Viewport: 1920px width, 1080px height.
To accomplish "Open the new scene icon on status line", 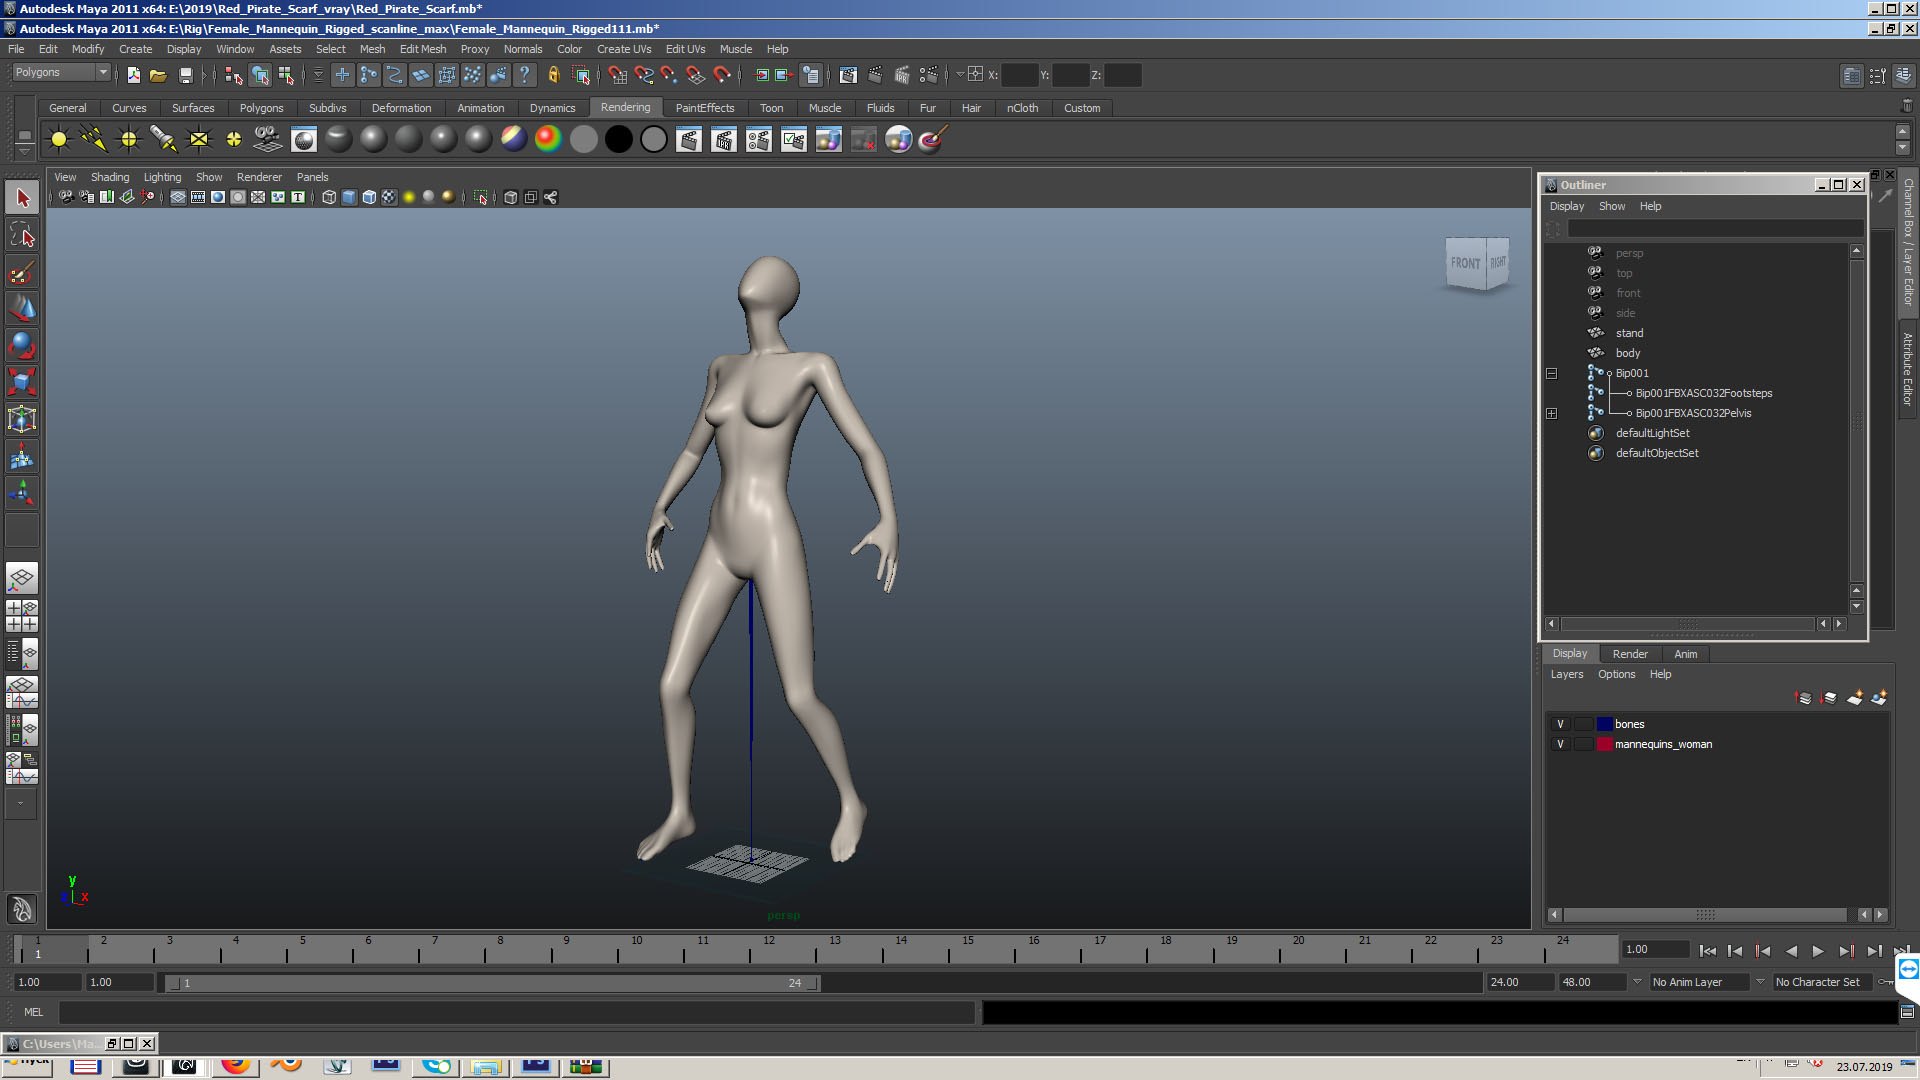I will (x=133, y=75).
